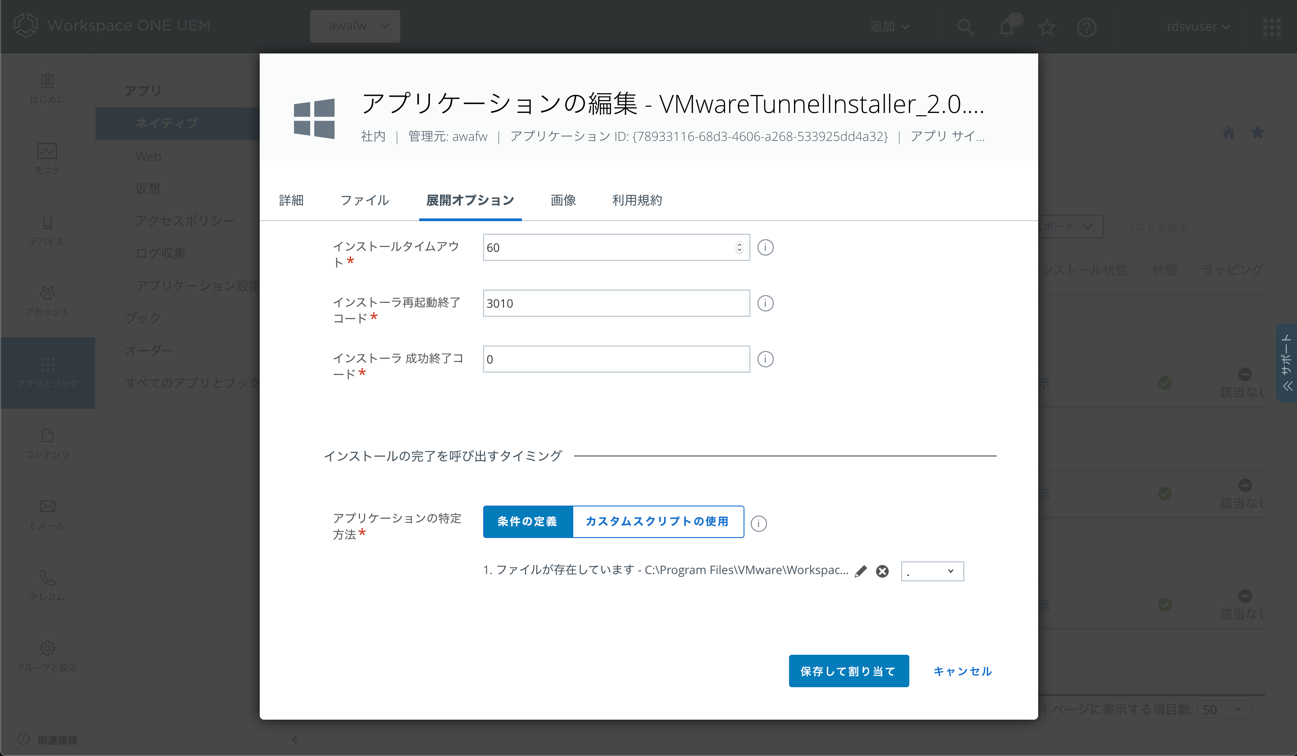Open アカウント in the sidebar
This screenshot has height=756, width=1297.
(47, 301)
